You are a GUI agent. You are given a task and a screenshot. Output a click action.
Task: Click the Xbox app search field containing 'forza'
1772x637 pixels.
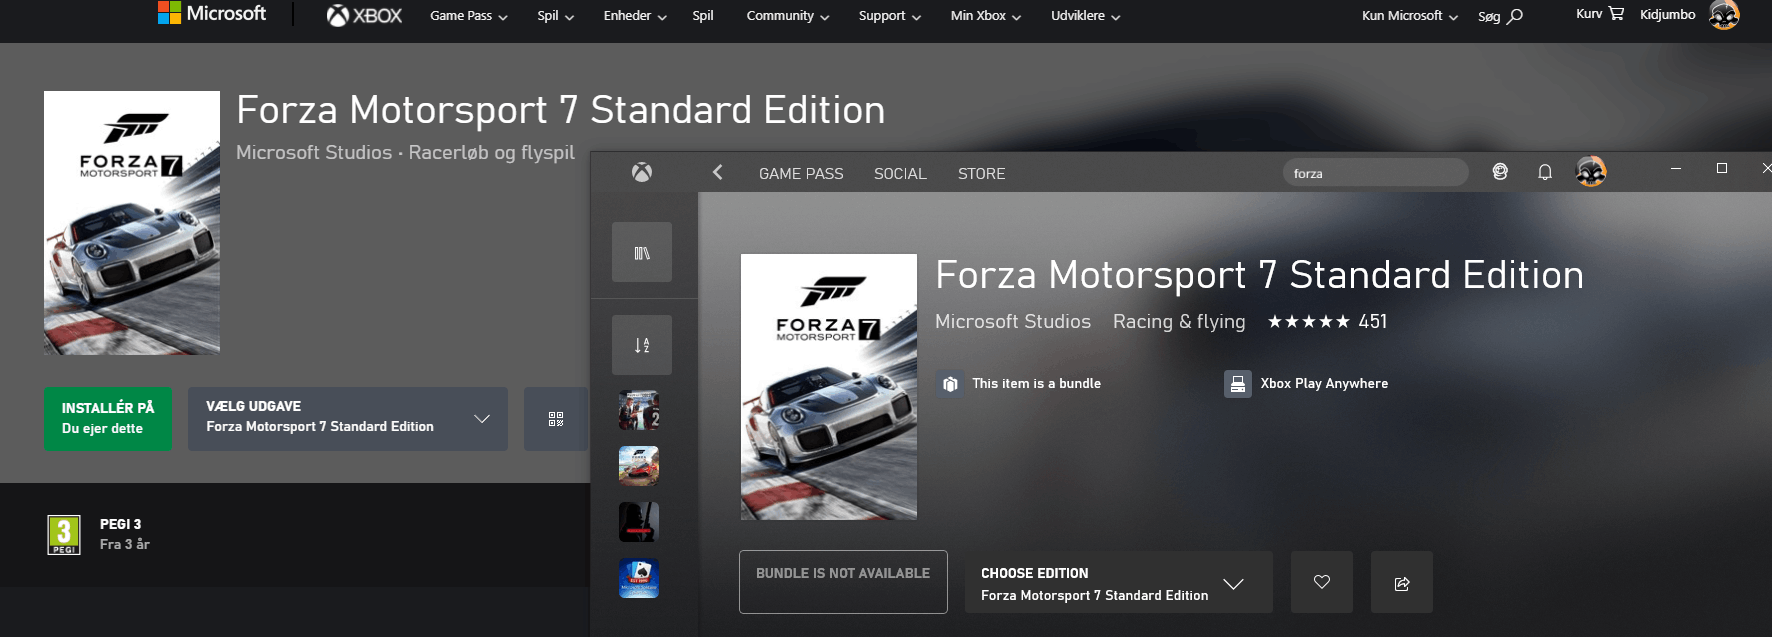tap(1376, 173)
